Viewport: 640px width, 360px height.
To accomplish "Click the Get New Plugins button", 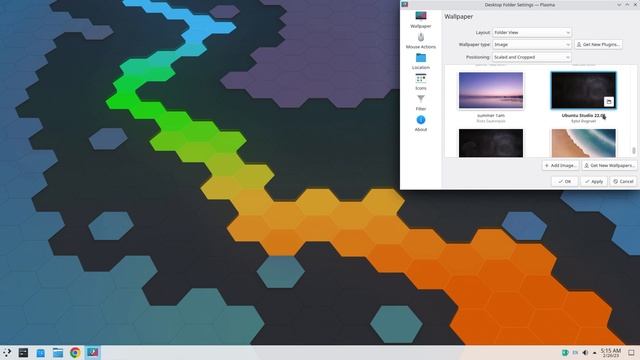I will [598, 44].
